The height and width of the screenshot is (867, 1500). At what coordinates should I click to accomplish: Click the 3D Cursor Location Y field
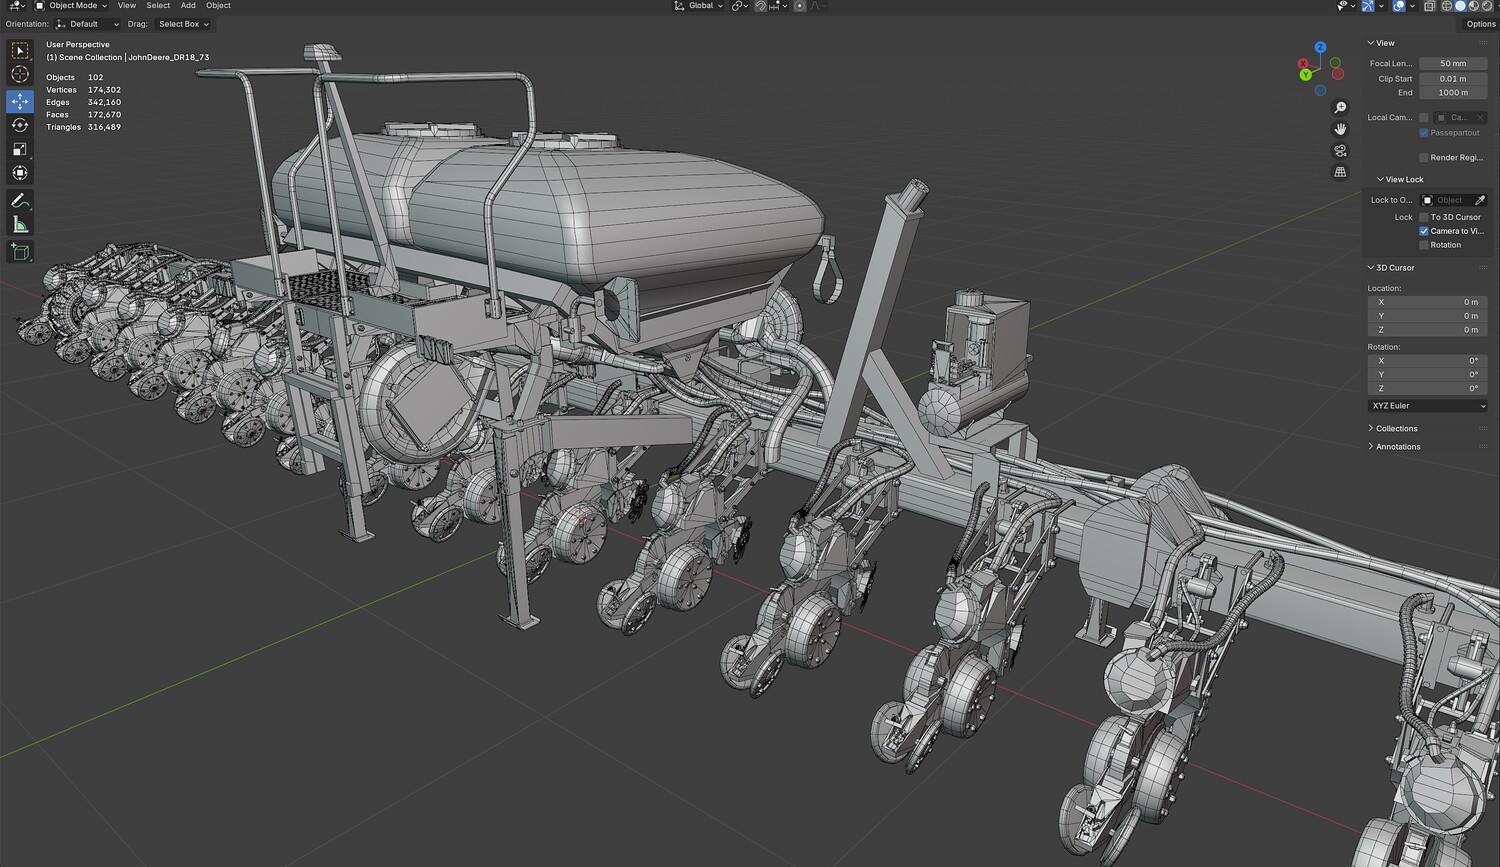tap(1427, 316)
